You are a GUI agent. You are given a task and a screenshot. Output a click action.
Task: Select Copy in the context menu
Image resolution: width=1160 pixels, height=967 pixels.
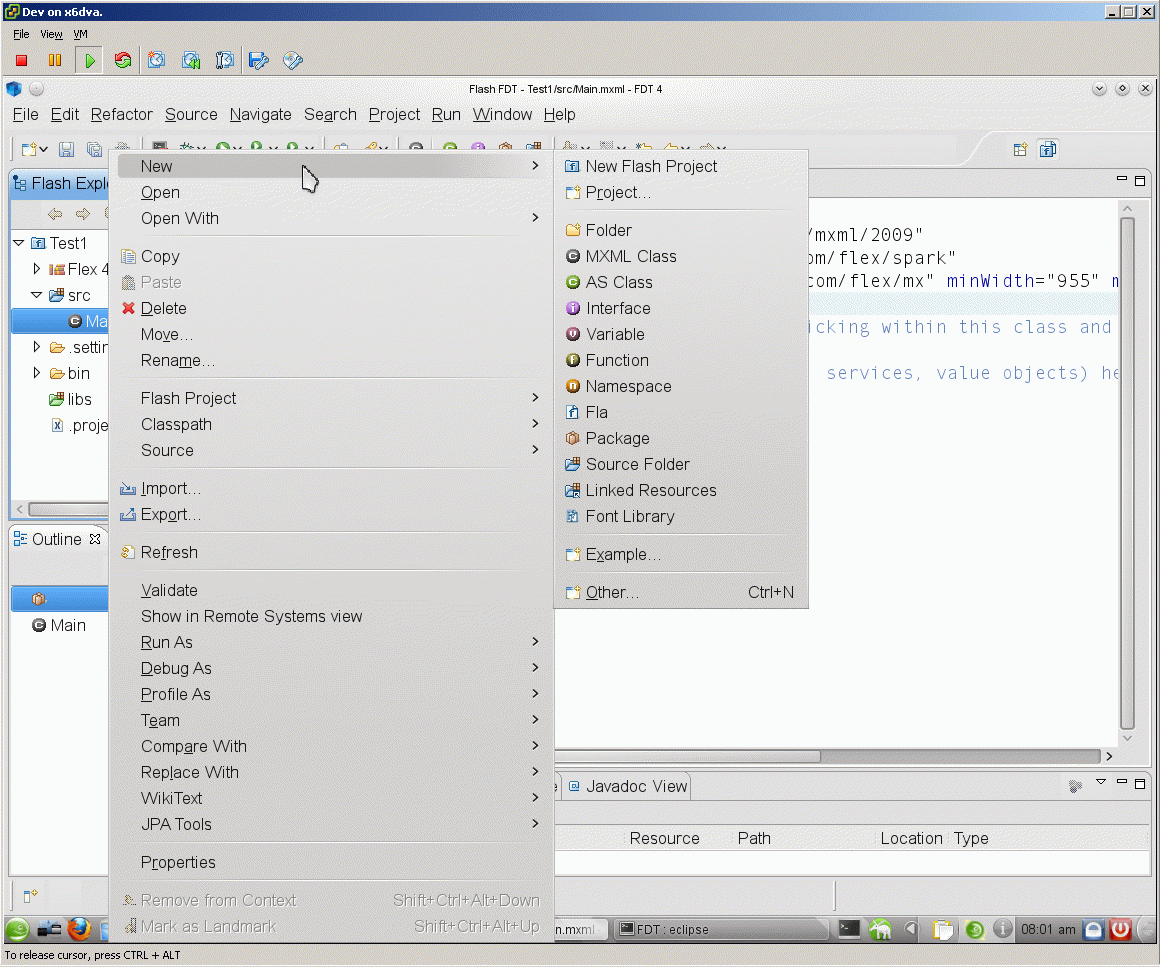click(x=331, y=256)
